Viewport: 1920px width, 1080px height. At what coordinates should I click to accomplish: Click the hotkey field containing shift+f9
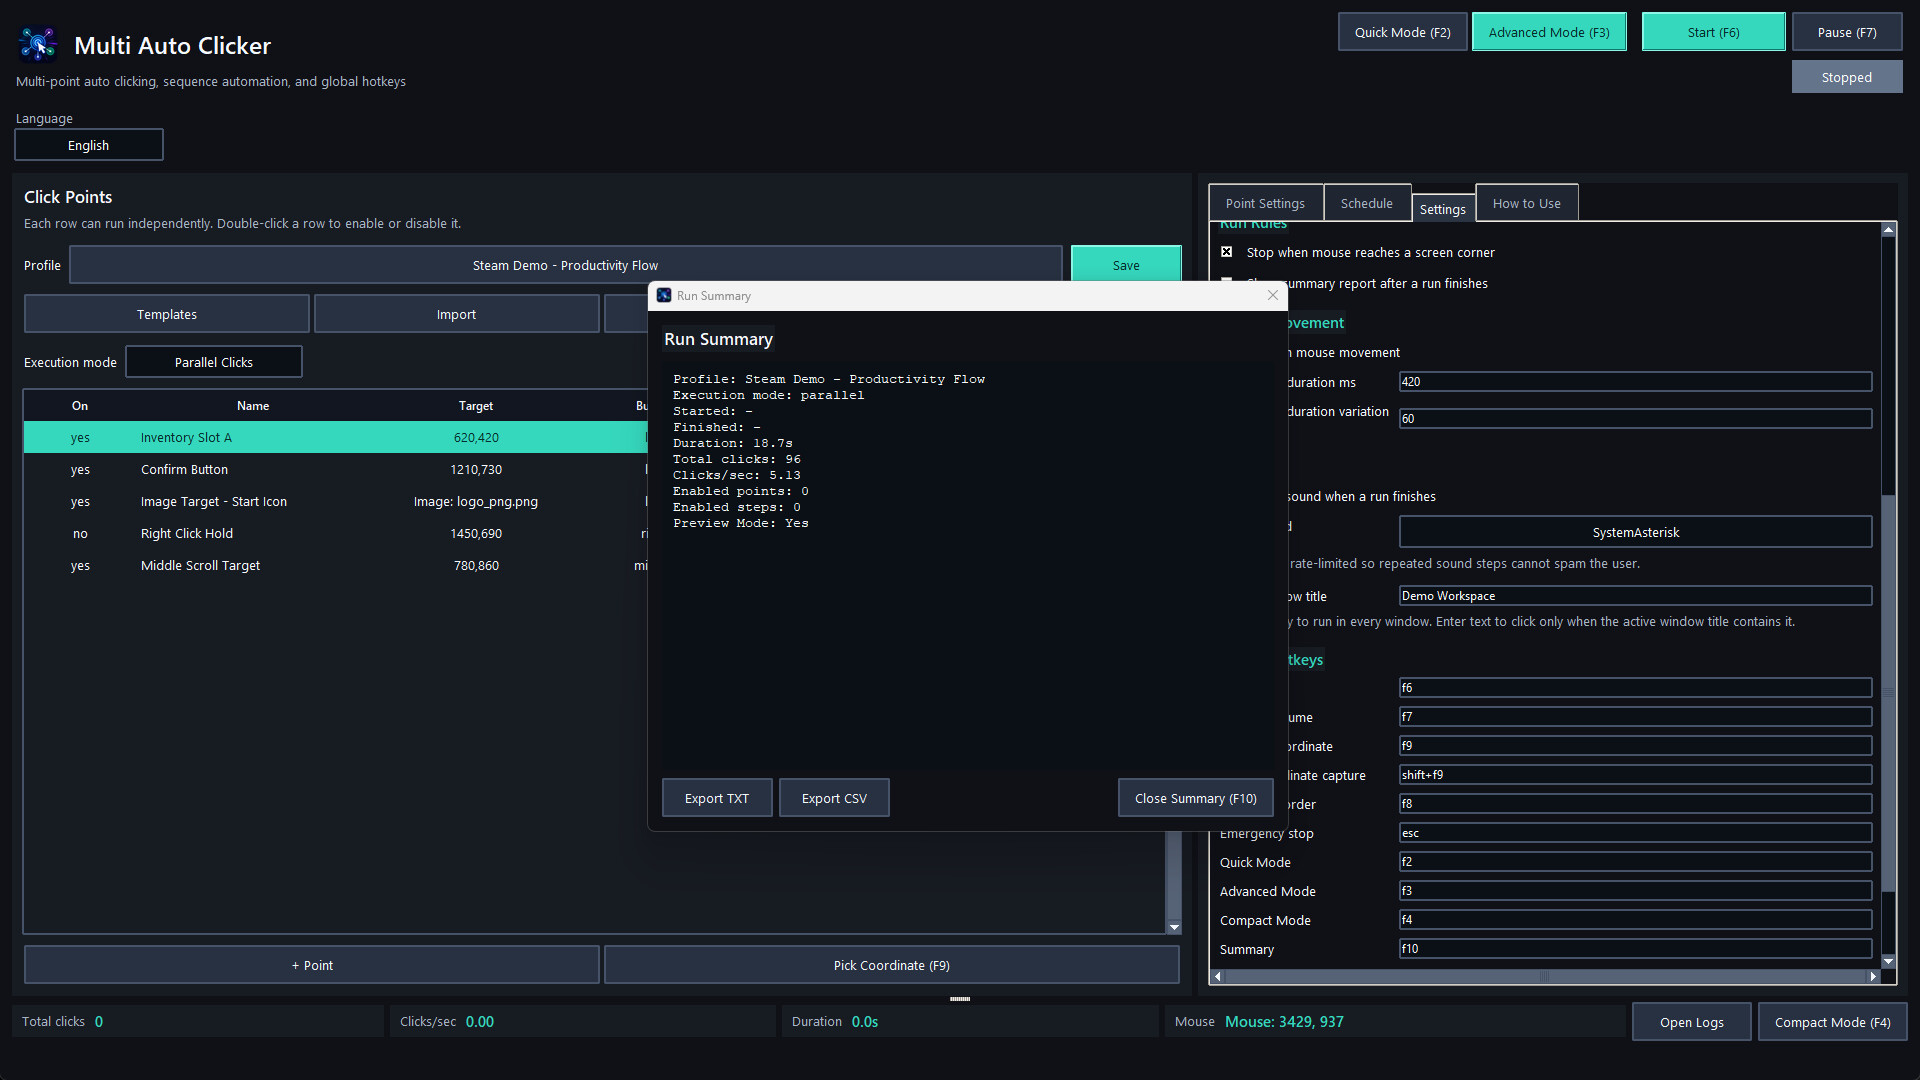[x=1635, y=774]
